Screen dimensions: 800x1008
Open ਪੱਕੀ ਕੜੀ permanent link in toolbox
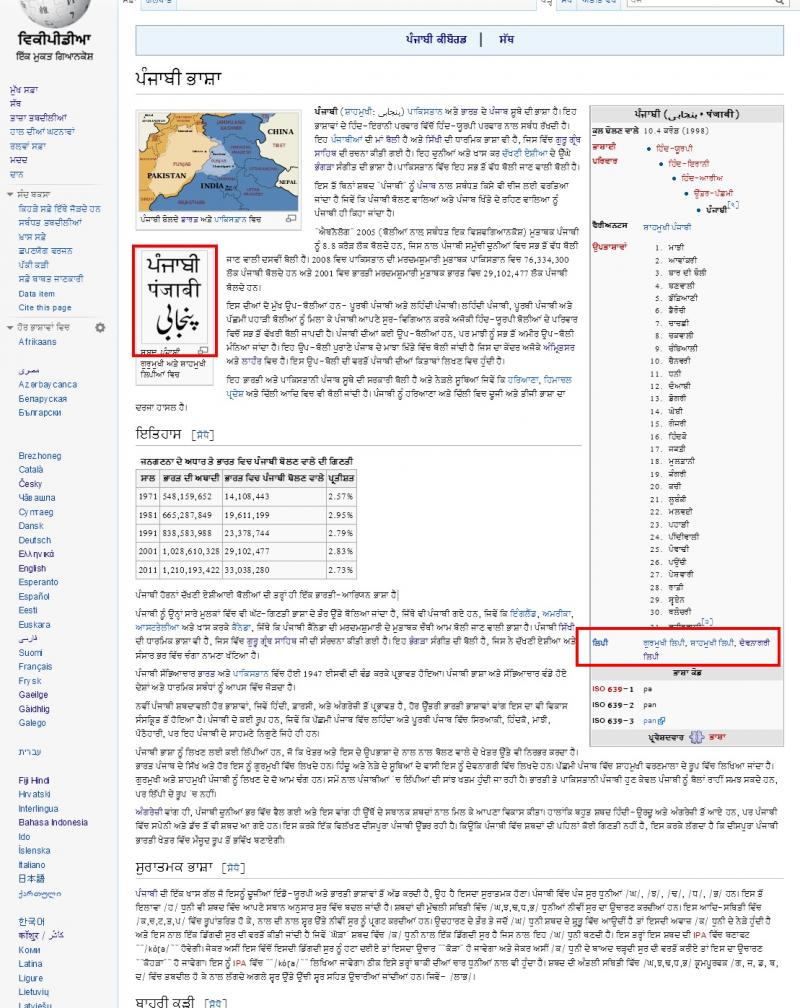(33, 266)
